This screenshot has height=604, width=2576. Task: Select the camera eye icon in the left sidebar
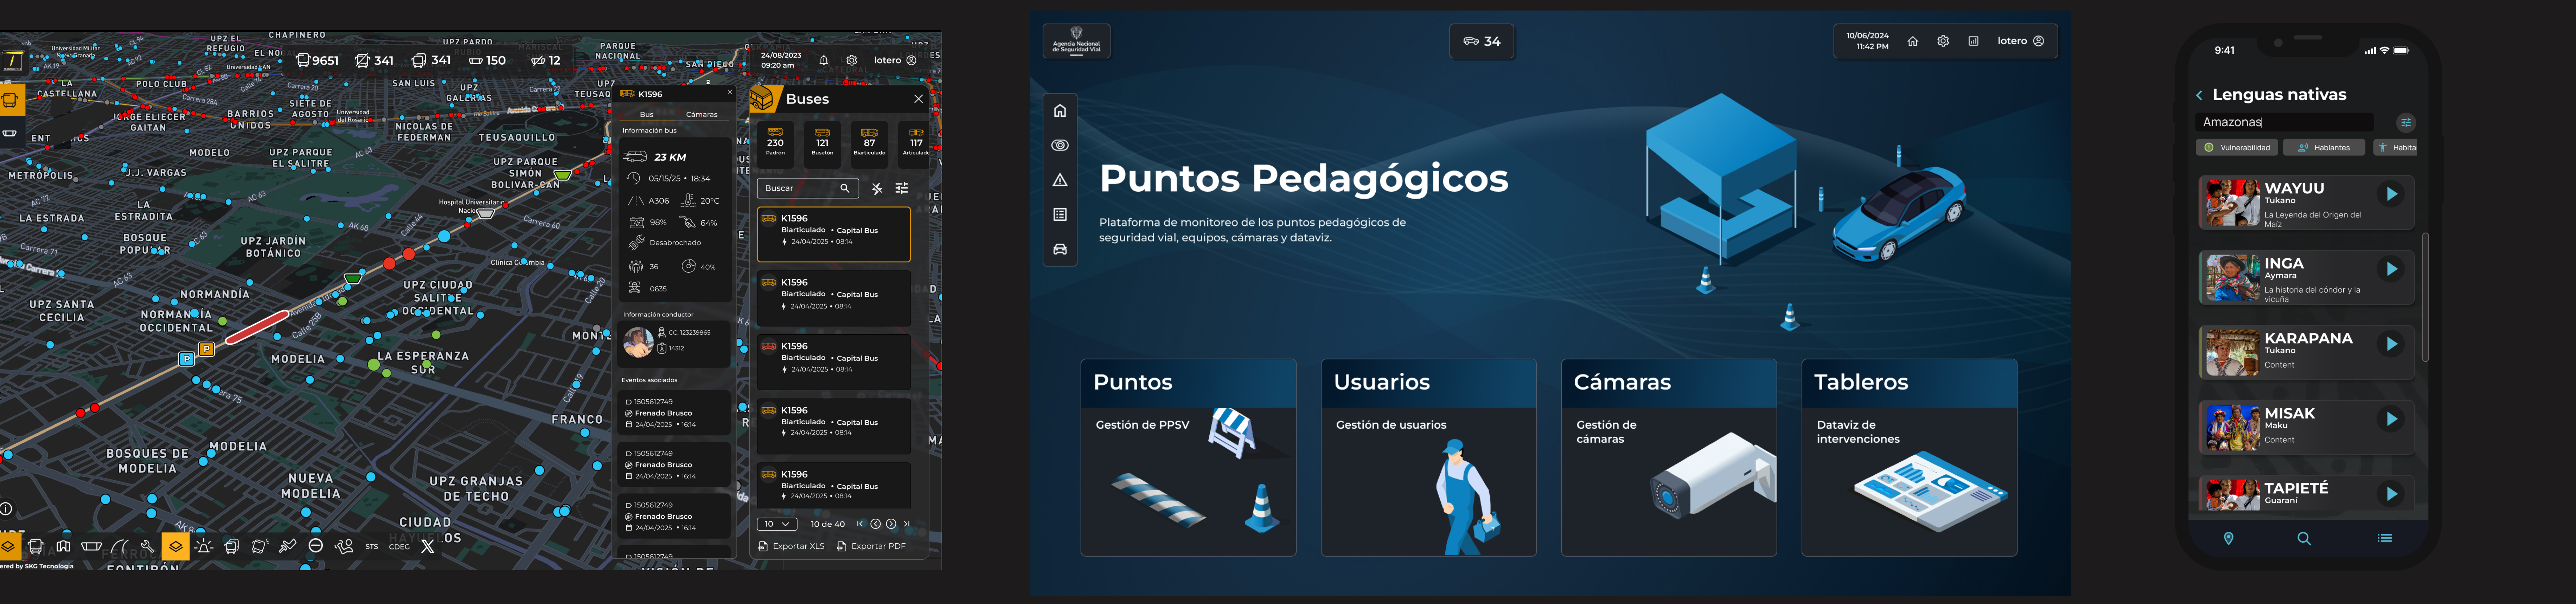[x=1060, y=145]
